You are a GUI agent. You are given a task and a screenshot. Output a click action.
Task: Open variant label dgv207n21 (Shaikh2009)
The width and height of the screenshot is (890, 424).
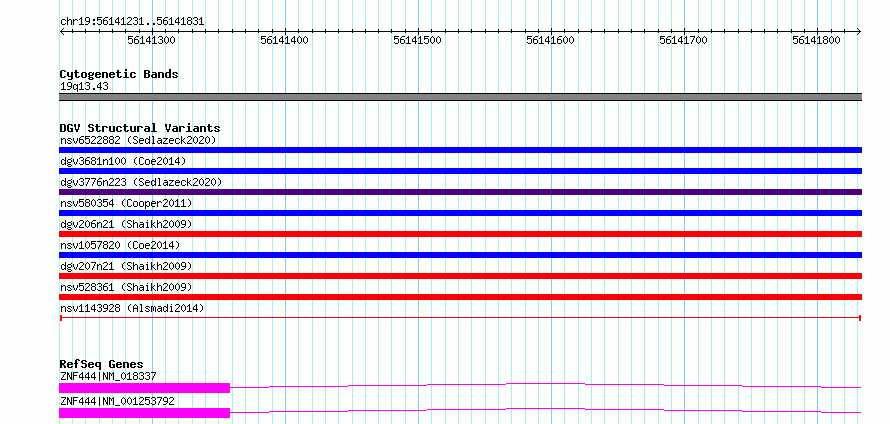coord(126,266)
